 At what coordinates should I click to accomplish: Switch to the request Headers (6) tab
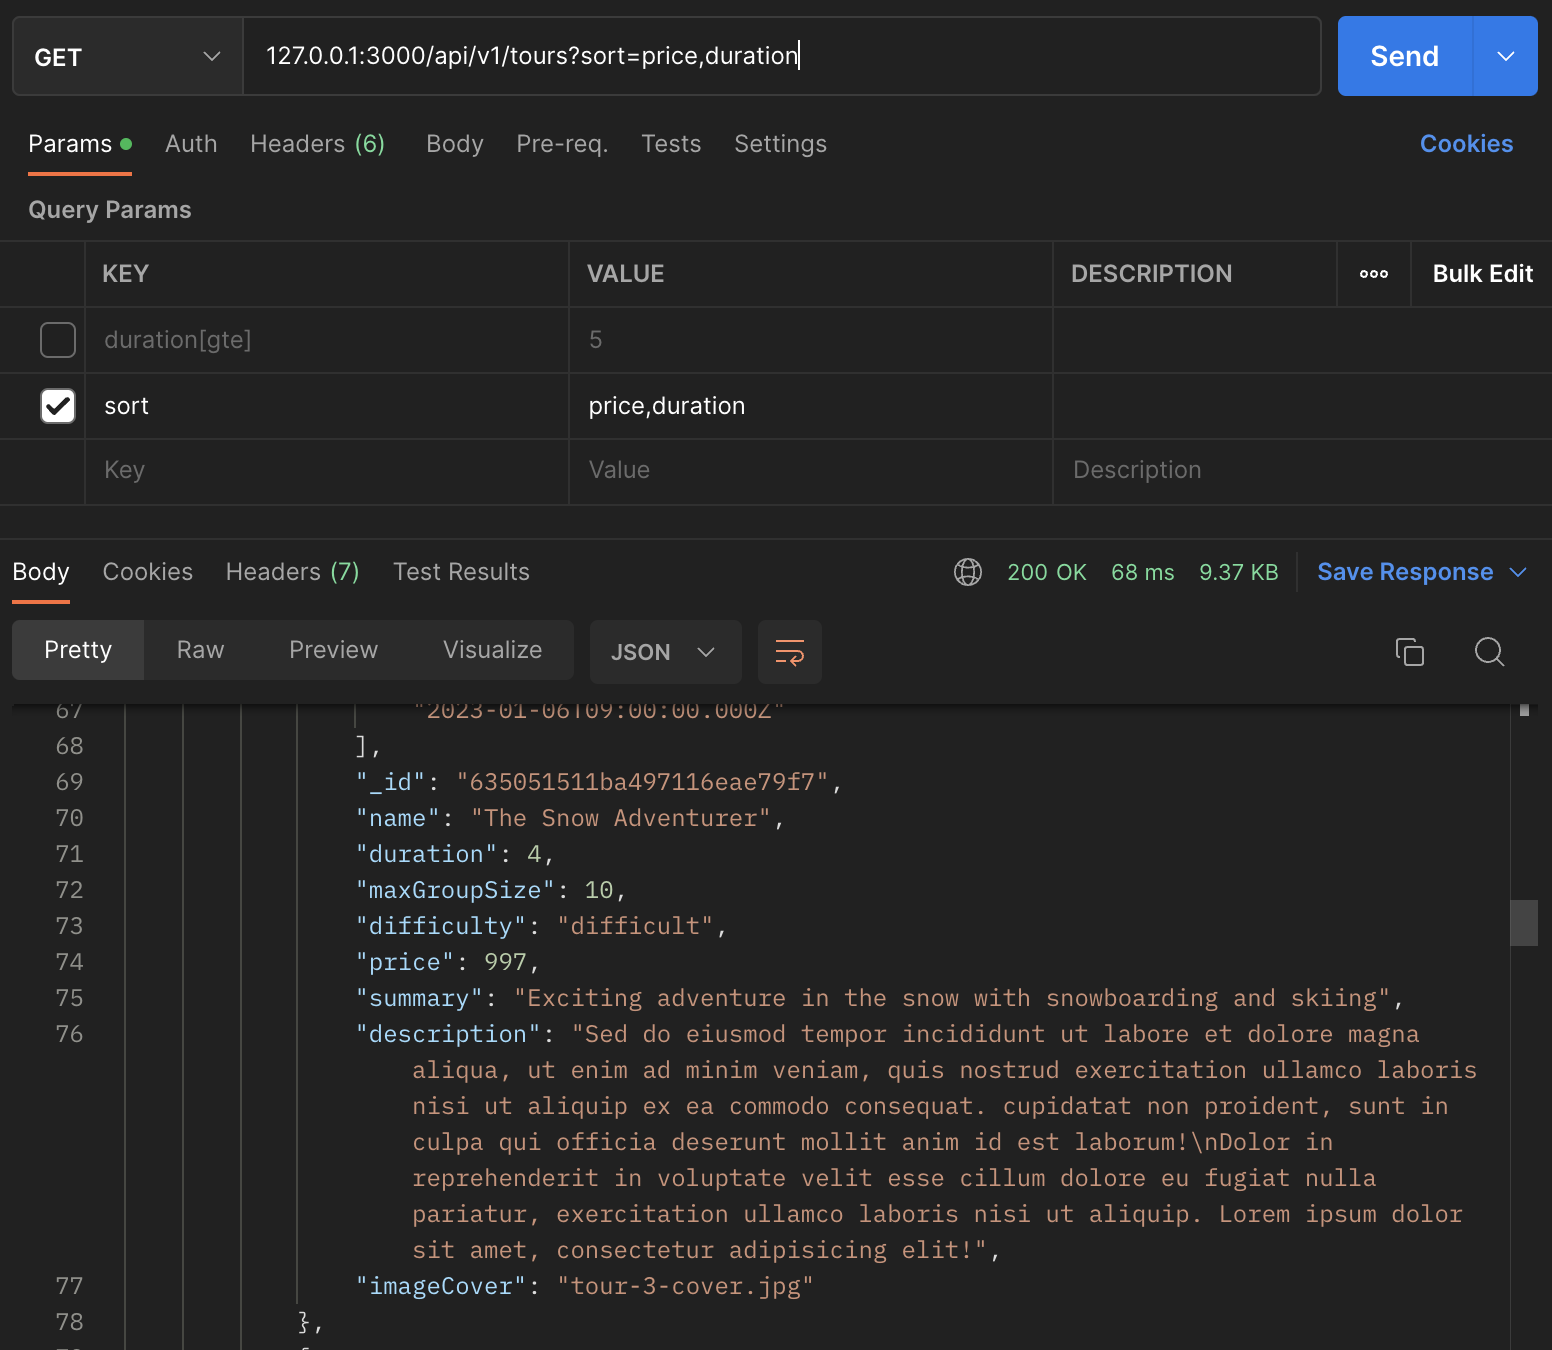tap(317, 144)
